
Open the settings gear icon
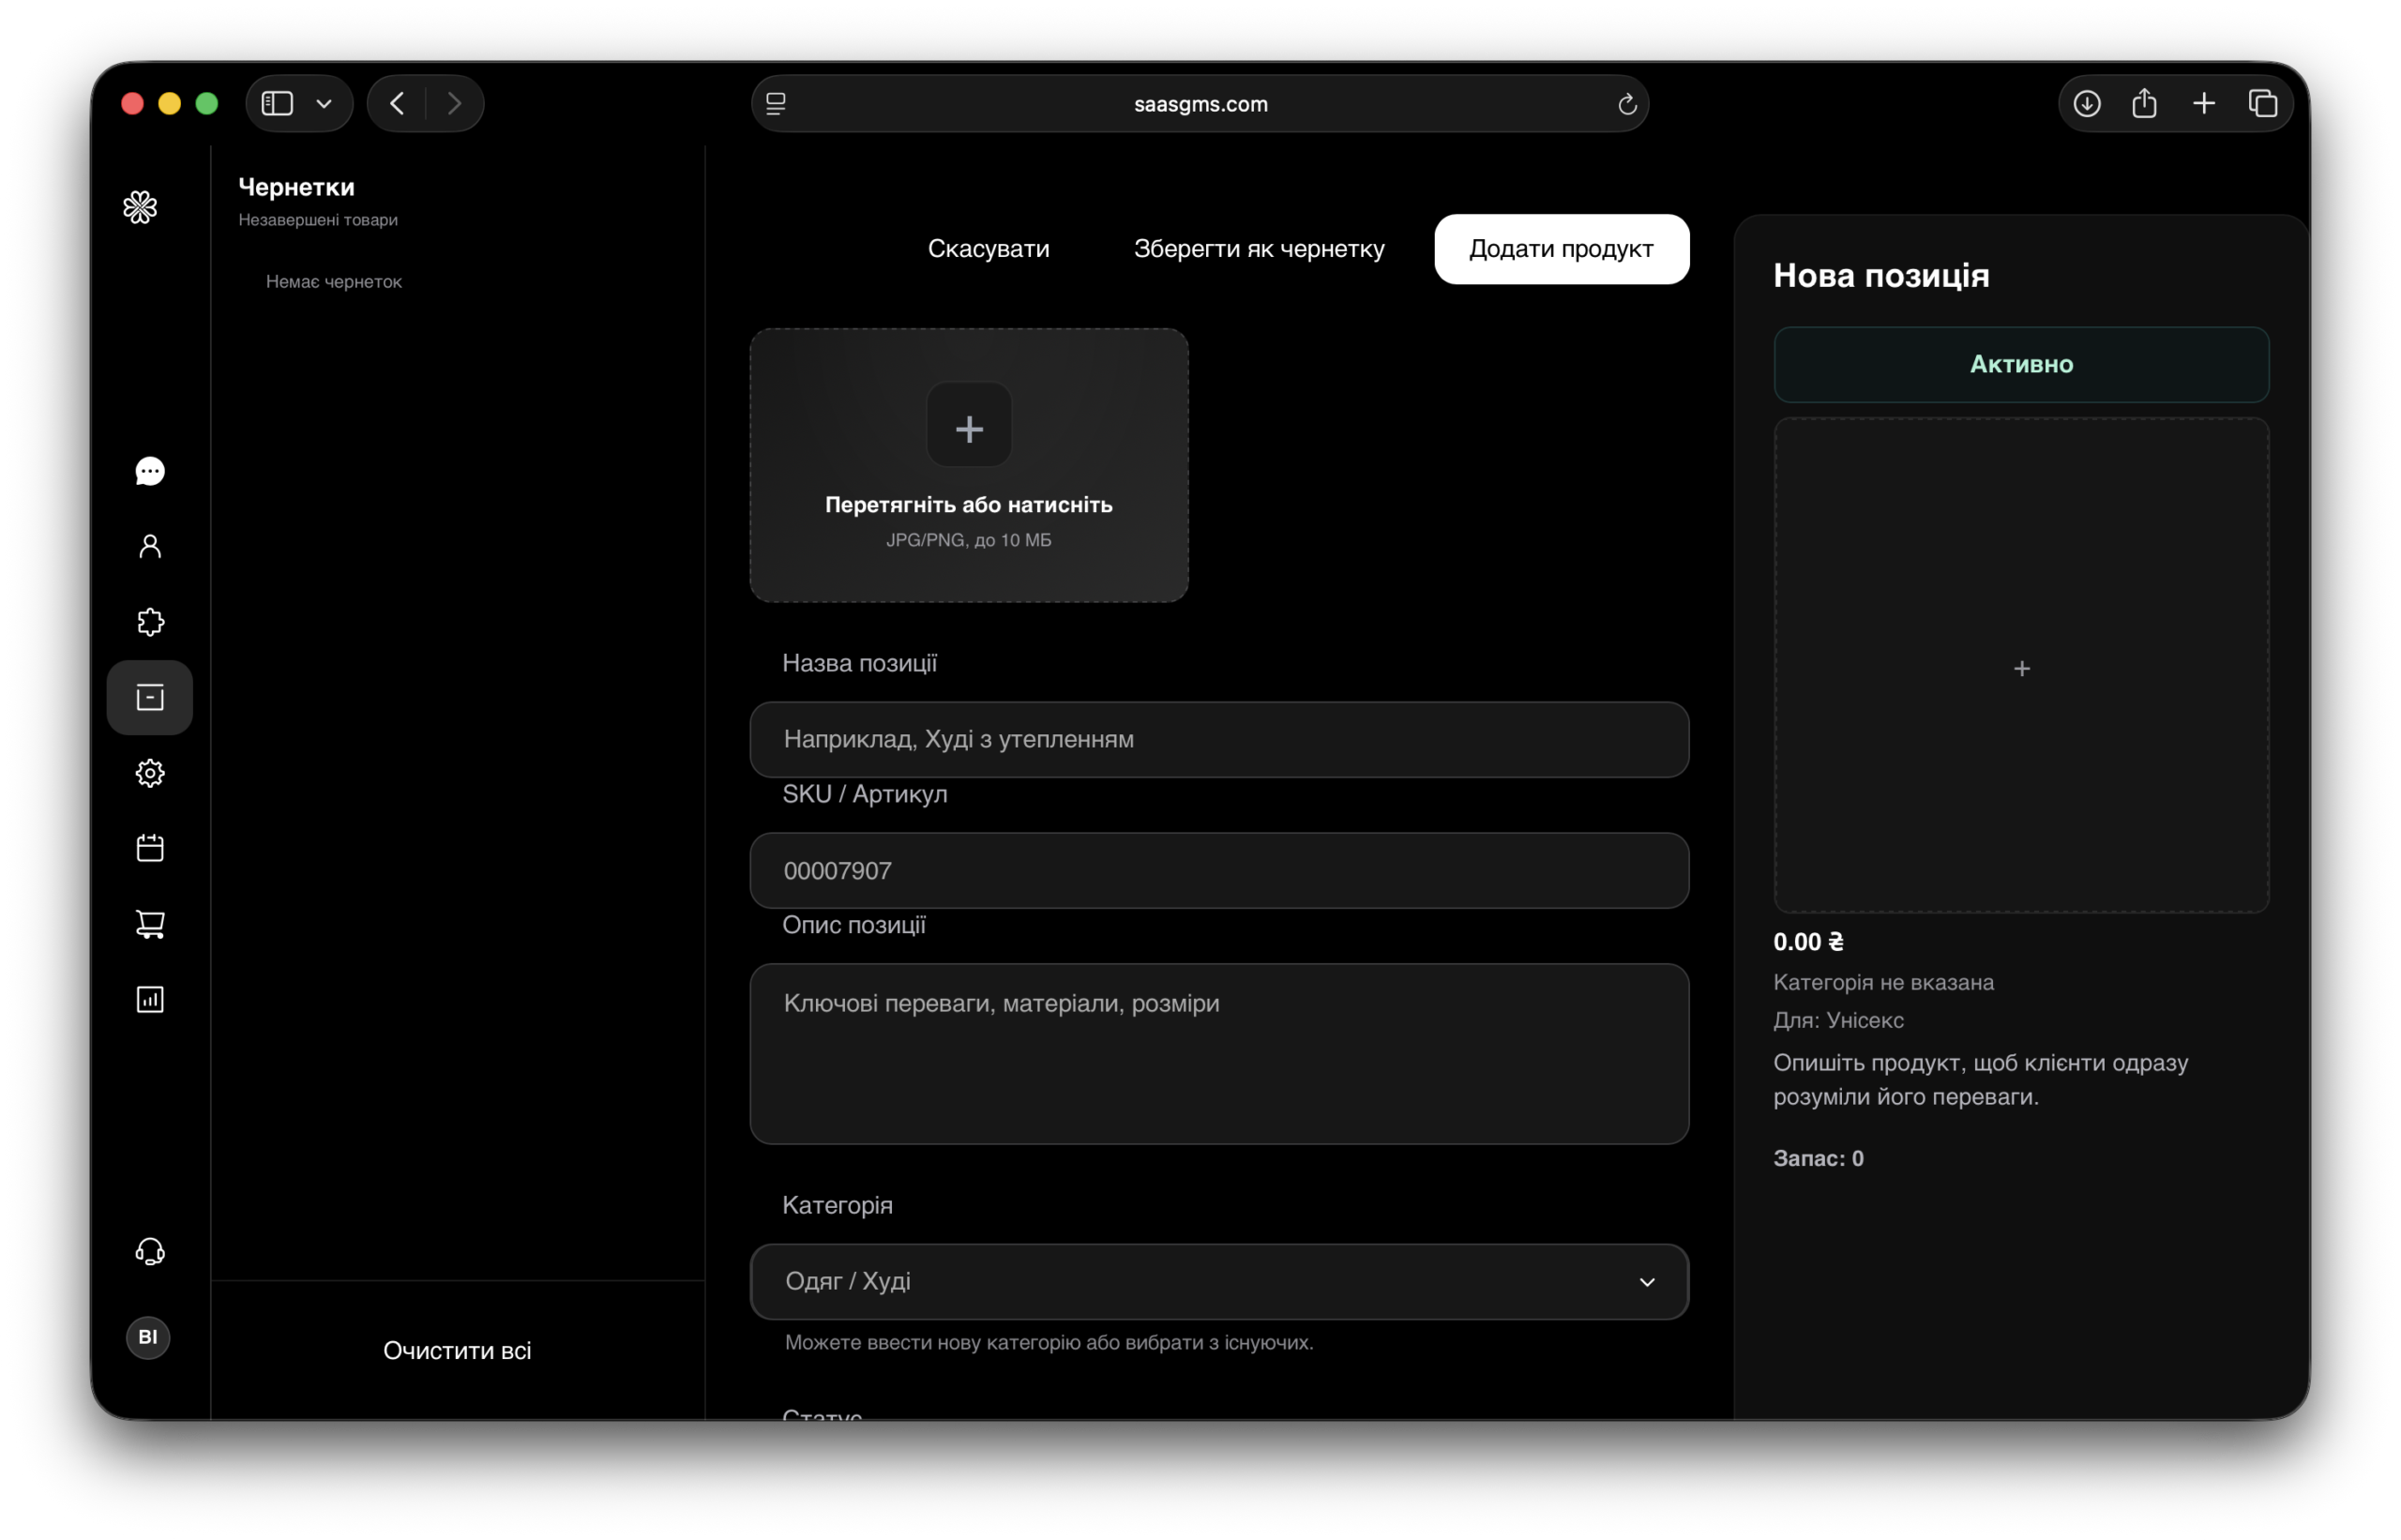150,773
